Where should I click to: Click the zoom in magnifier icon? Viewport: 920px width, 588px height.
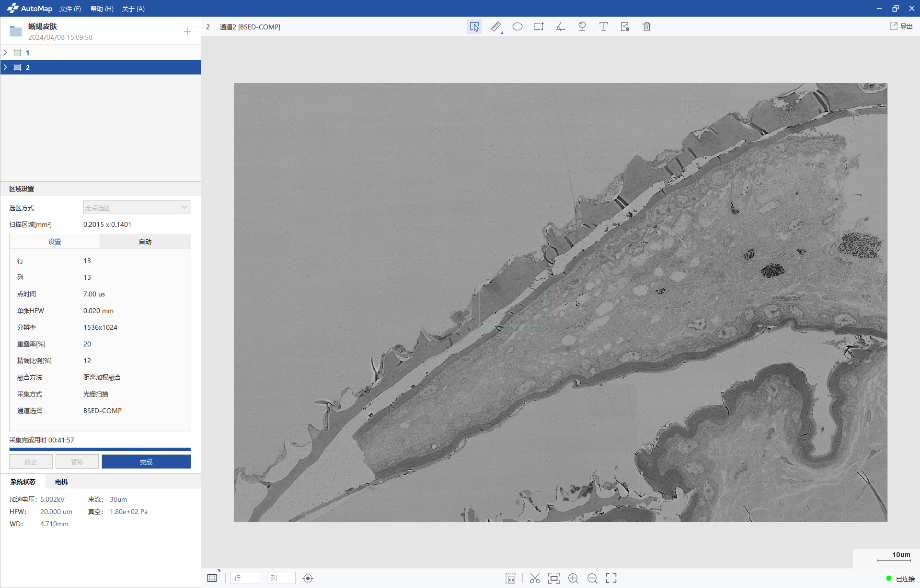point(573,578)
